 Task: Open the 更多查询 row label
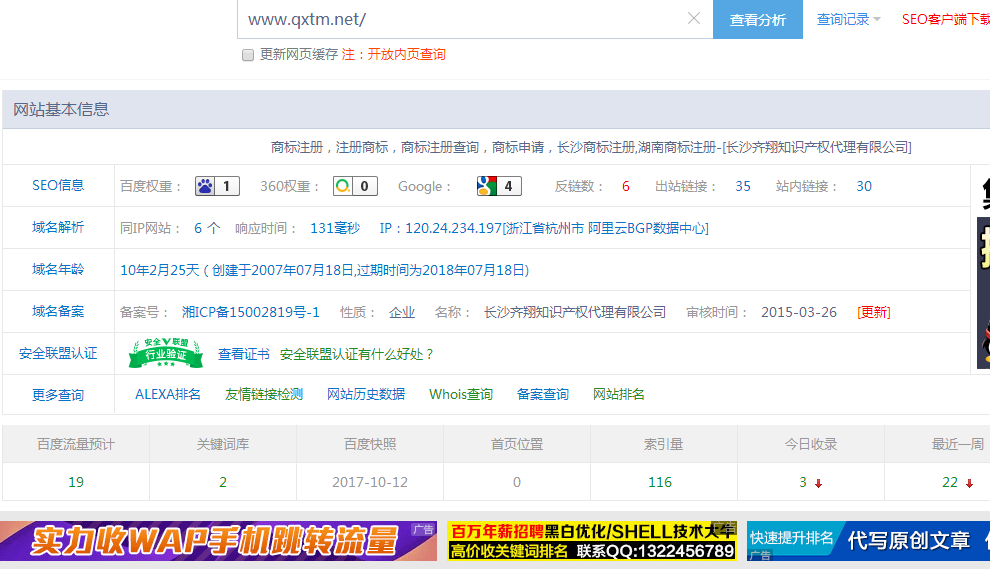[x=58, y=395]
